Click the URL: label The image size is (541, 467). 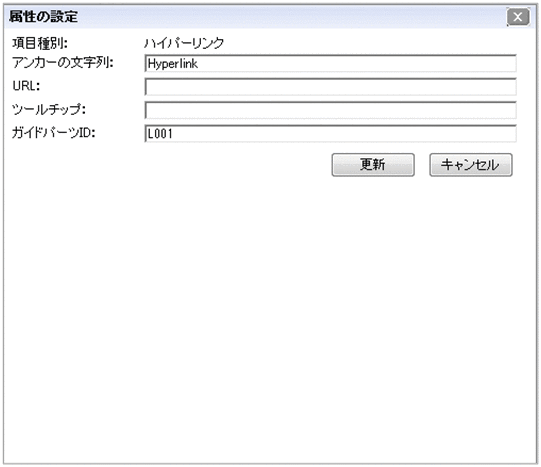coord(26,86)
